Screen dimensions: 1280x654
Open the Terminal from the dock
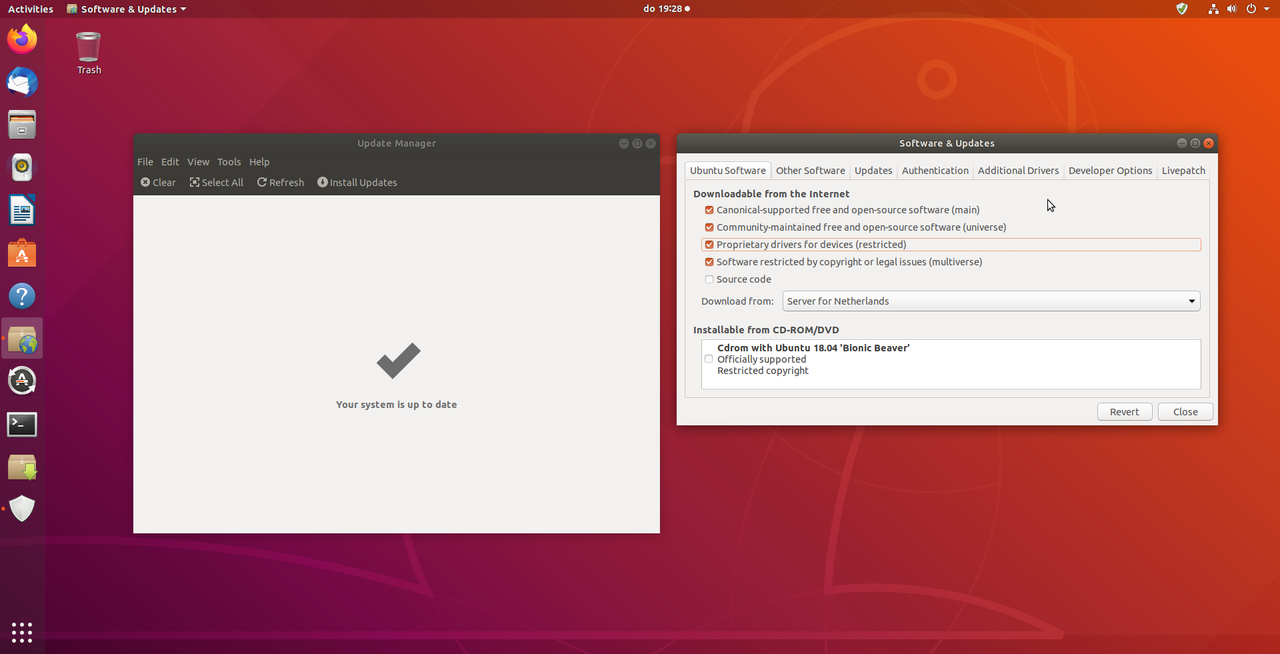tap(22, 424)
